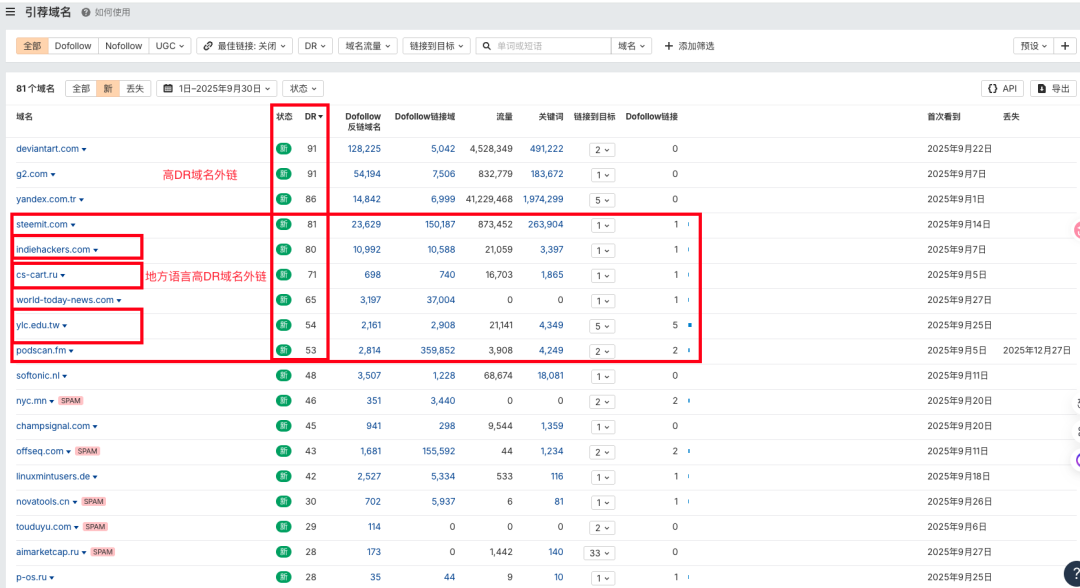The width and height of the screenshot is (1080, 588).
Task: Click keywords value 183,672 for g2.com
Action: (547, 174)
